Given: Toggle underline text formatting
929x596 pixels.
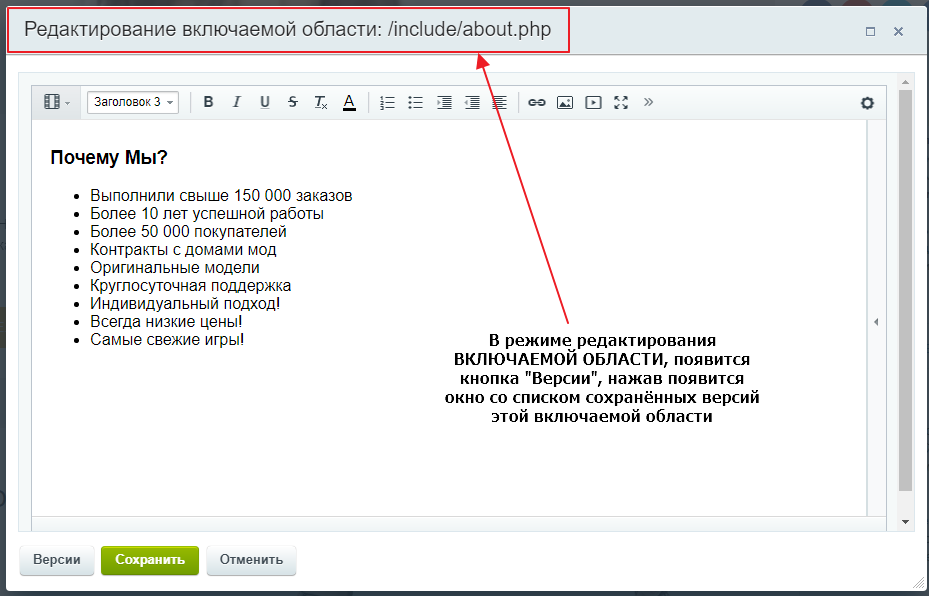Looking at the screenshot, I should pyautogui.click(x=265, y=102).
